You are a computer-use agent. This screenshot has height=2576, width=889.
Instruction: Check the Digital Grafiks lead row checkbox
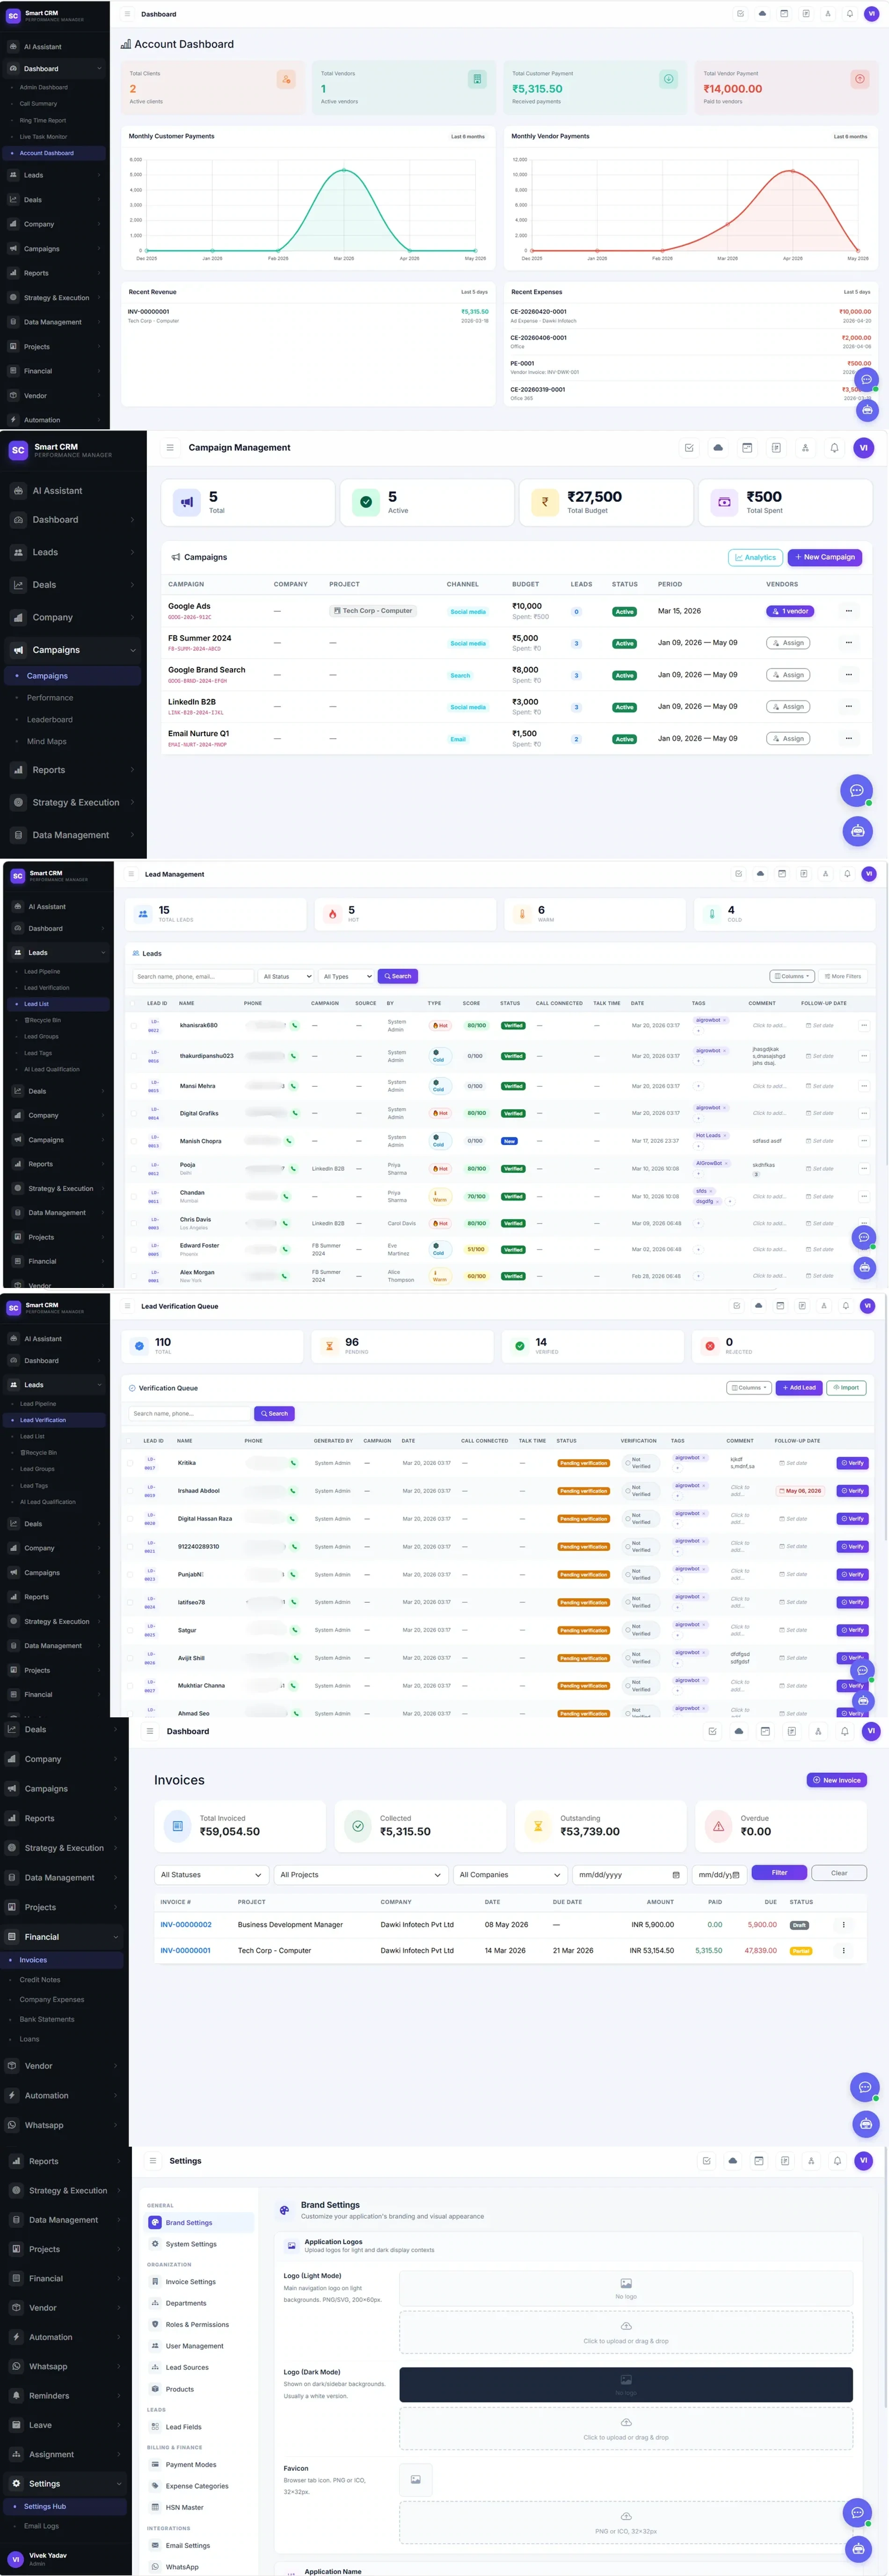[x=133, y=1113]
